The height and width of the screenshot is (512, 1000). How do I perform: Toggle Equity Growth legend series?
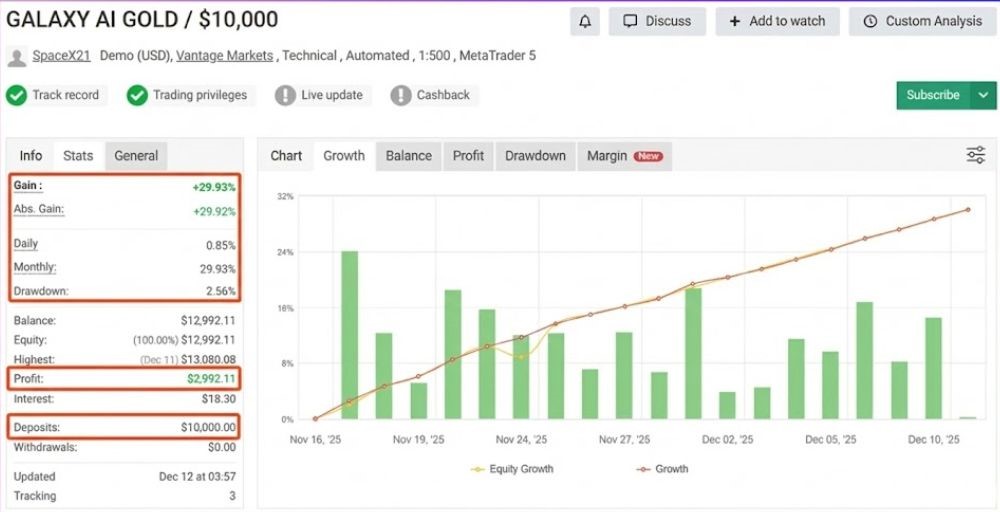(512, 469)
